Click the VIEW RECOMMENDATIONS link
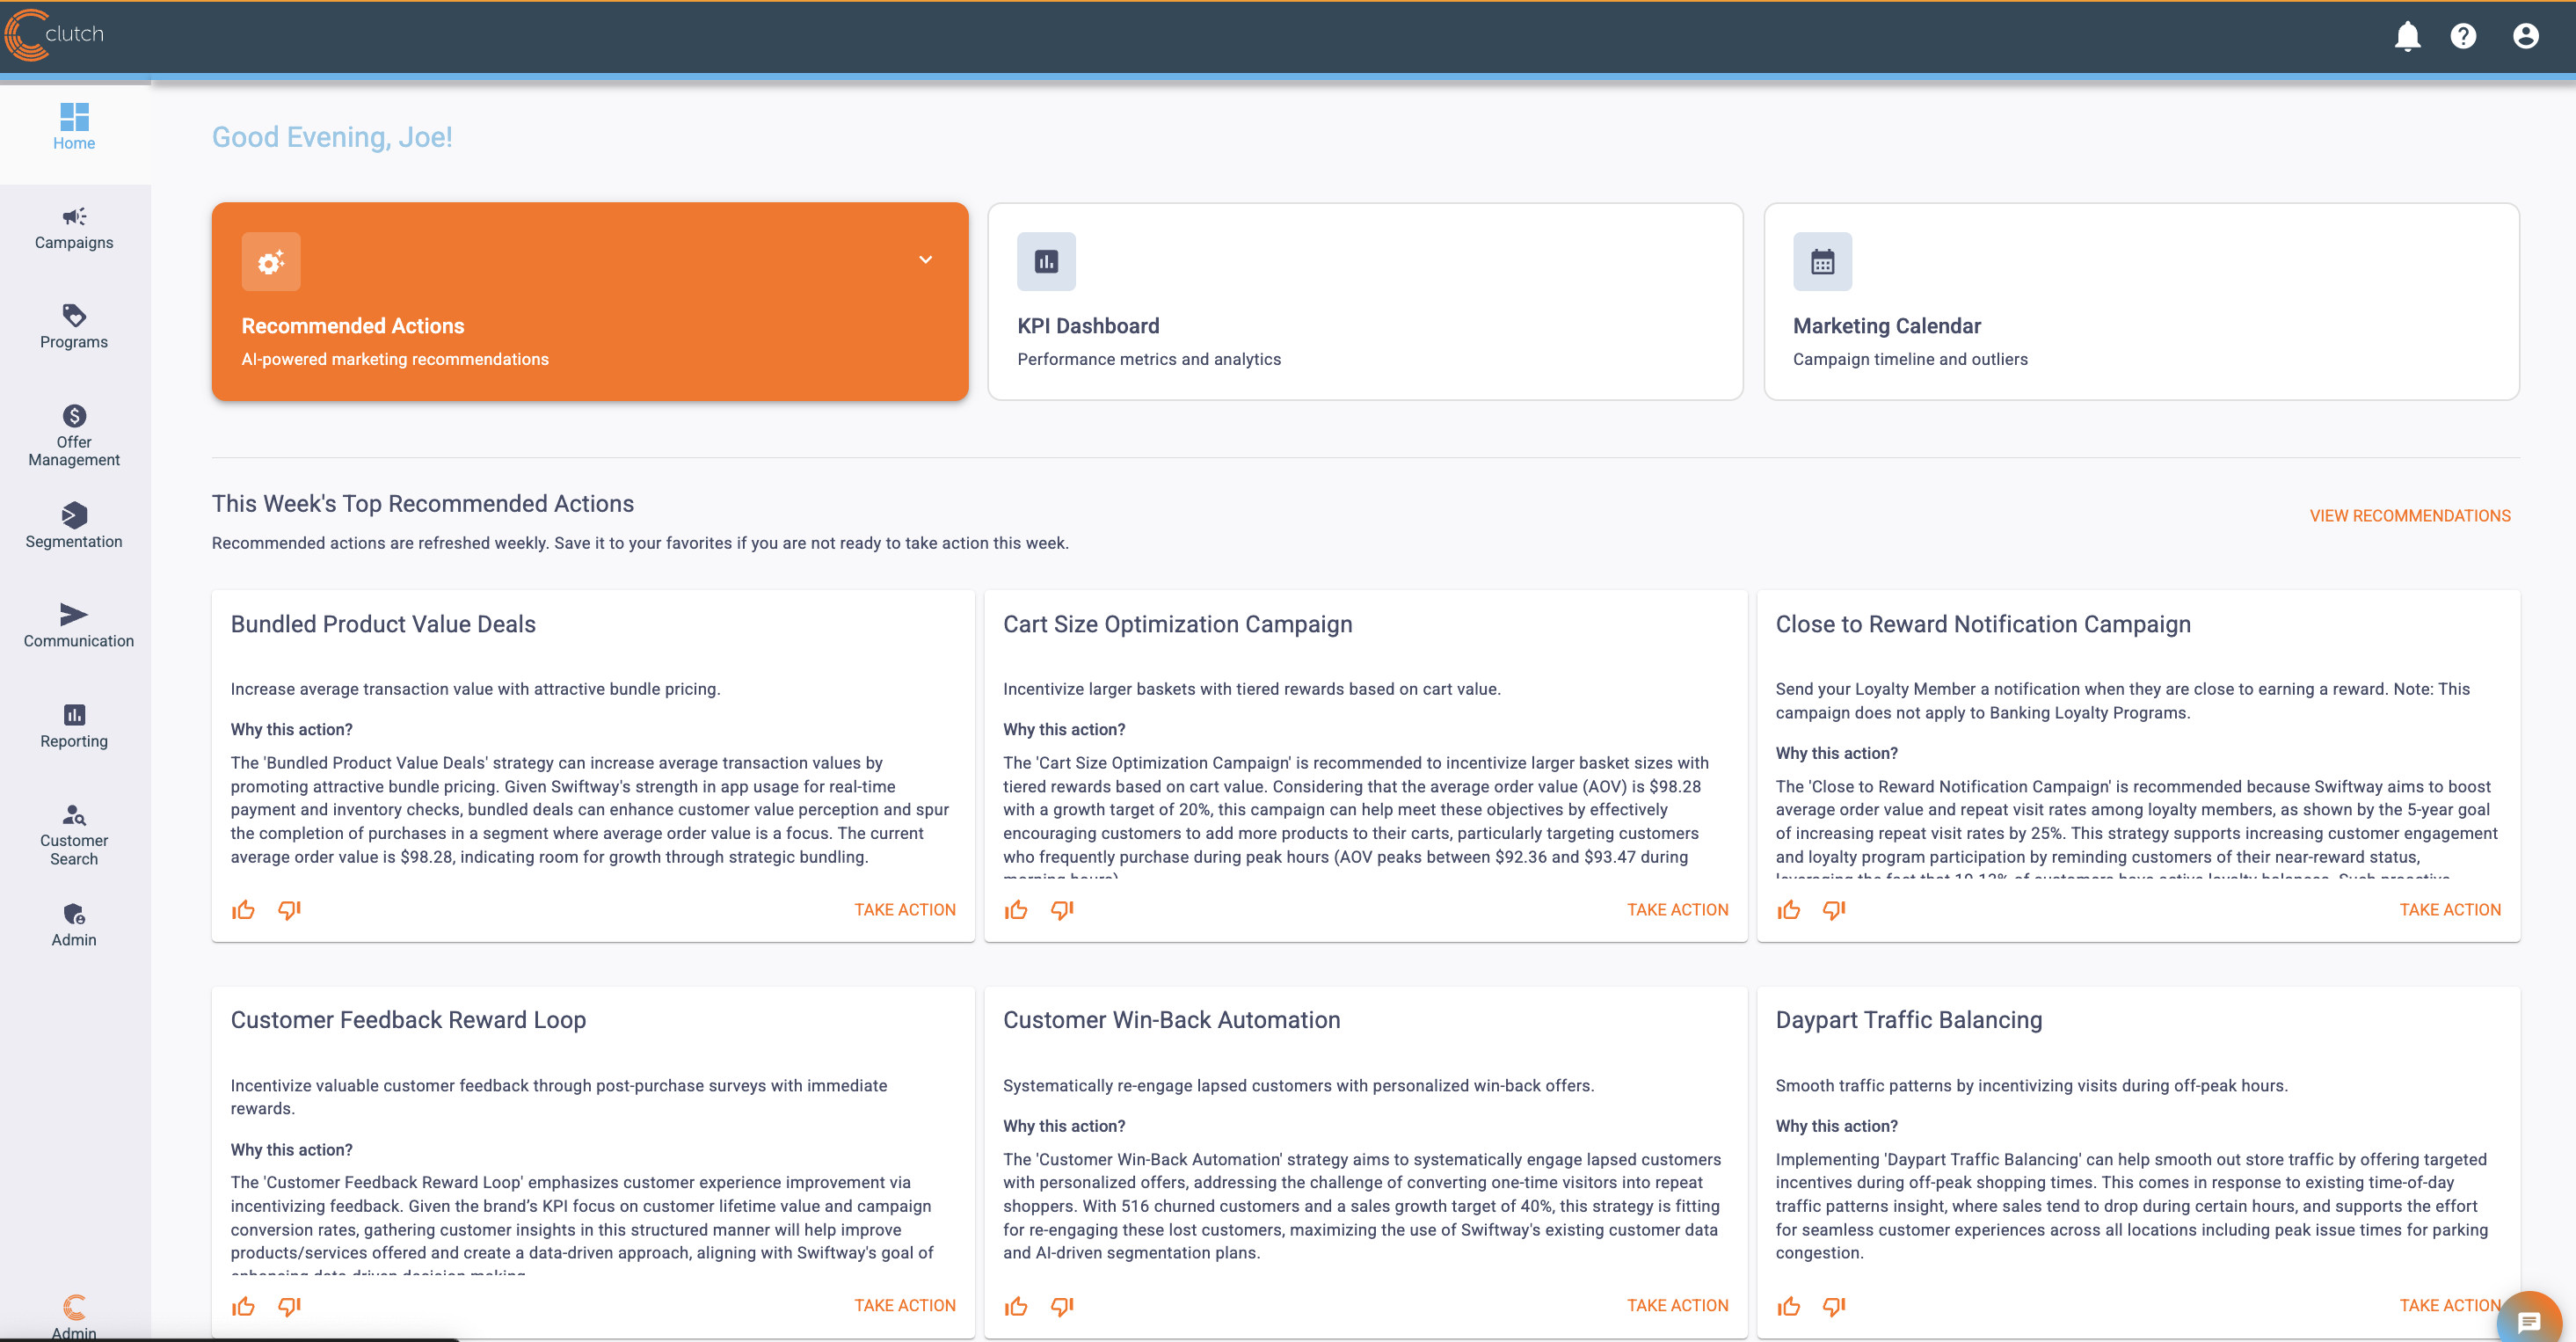 (x=2409, y=516)
